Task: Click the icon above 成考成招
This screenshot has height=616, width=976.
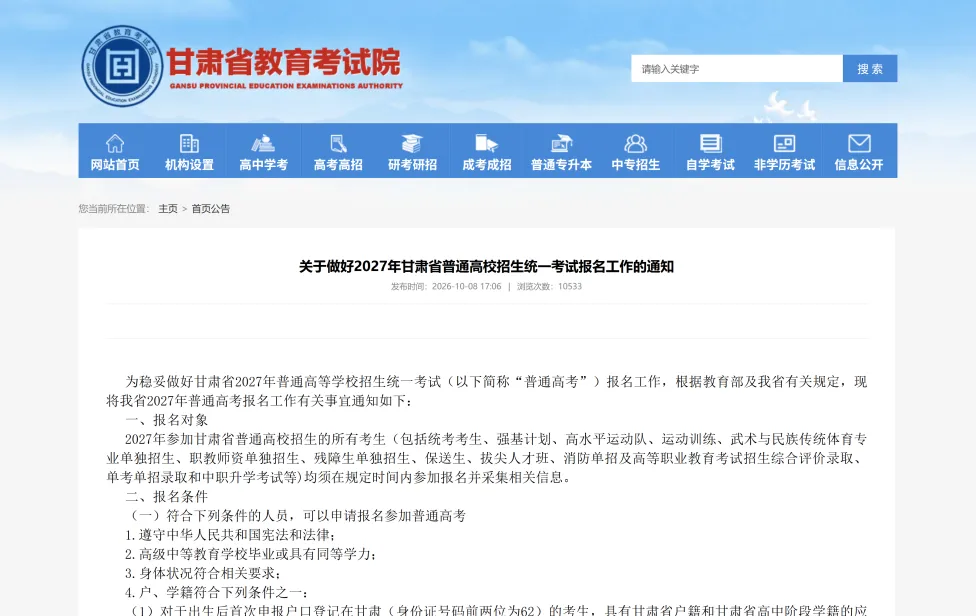Action: tap(486, 143)
